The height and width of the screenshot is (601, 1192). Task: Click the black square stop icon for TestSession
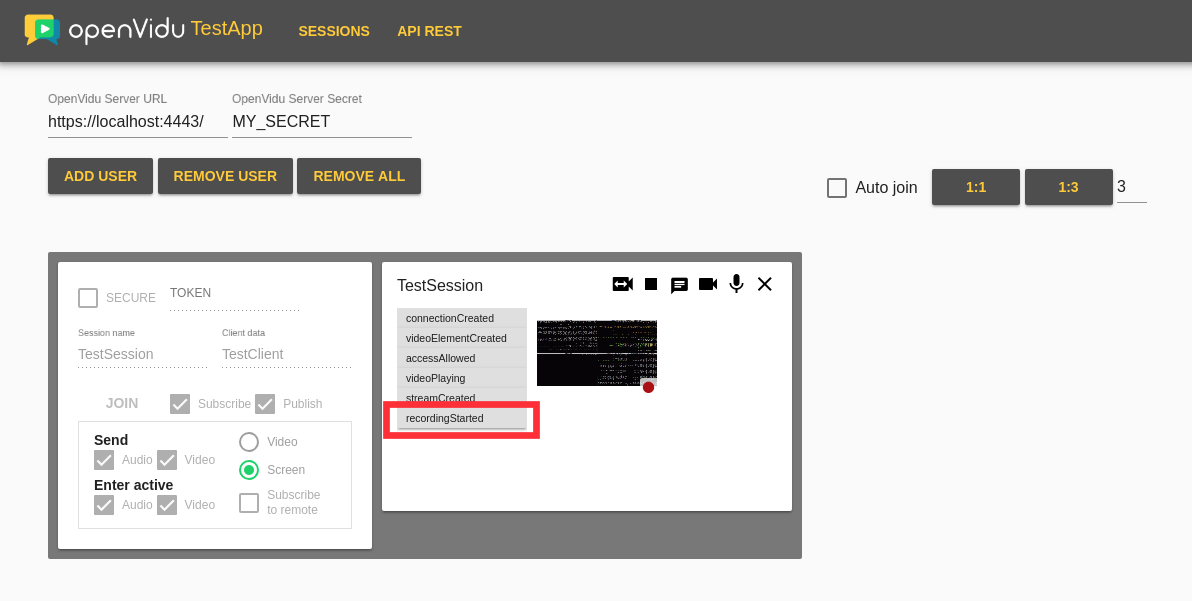point(651,284)
